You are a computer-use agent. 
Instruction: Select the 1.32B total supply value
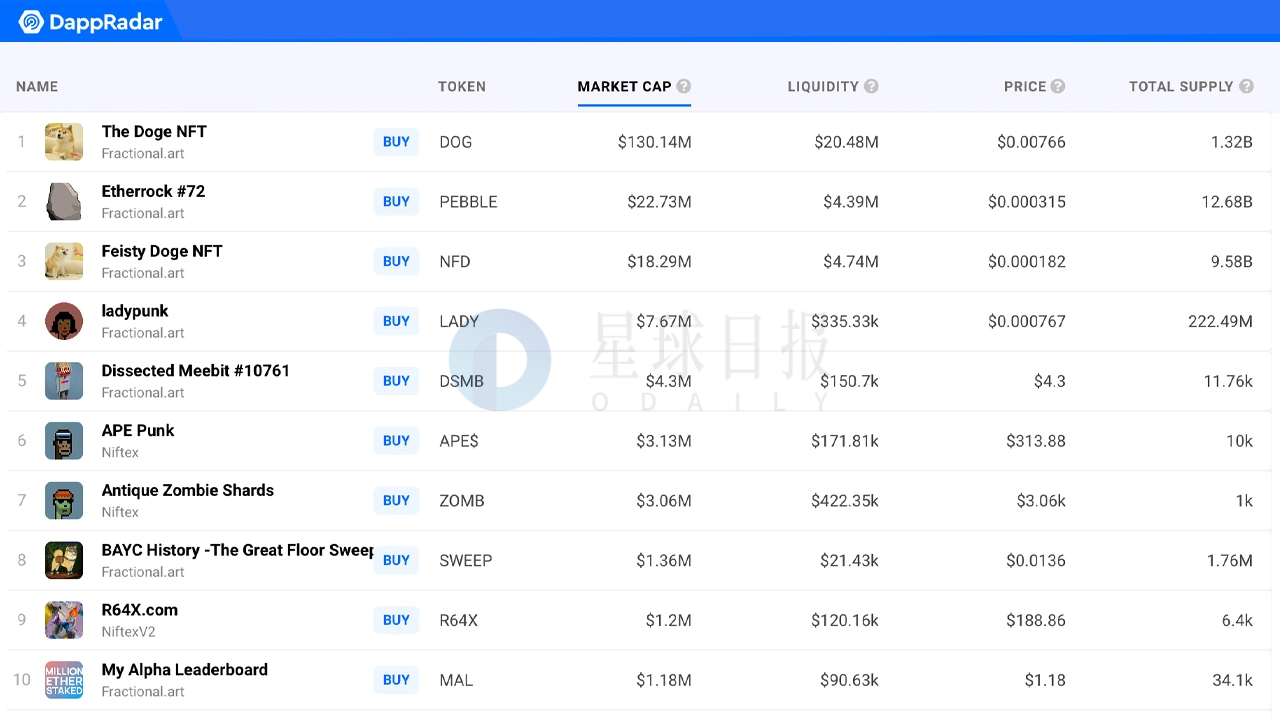pos(1232,142)
